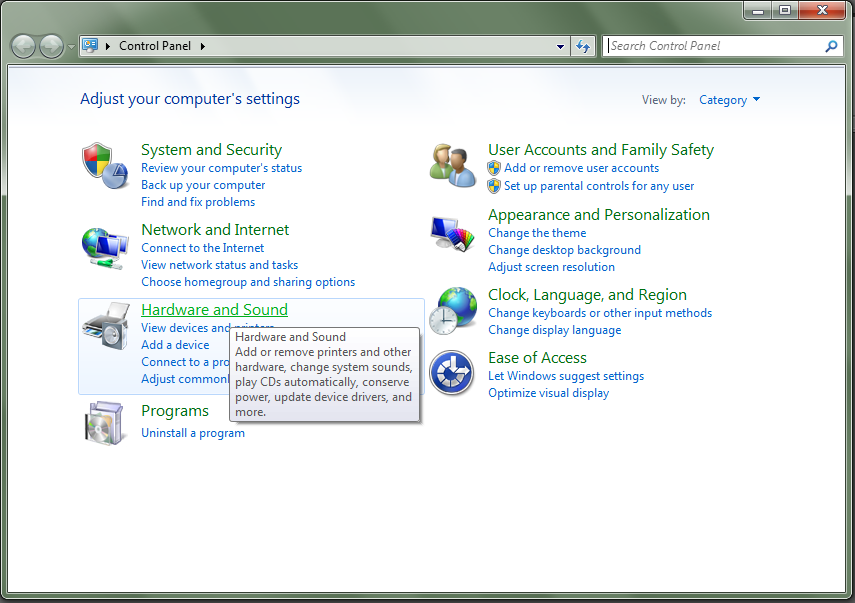This screenshot has height=603, width=855.
Task: Click the refresh icon beside the address bar
Action: tap(583, 46)
